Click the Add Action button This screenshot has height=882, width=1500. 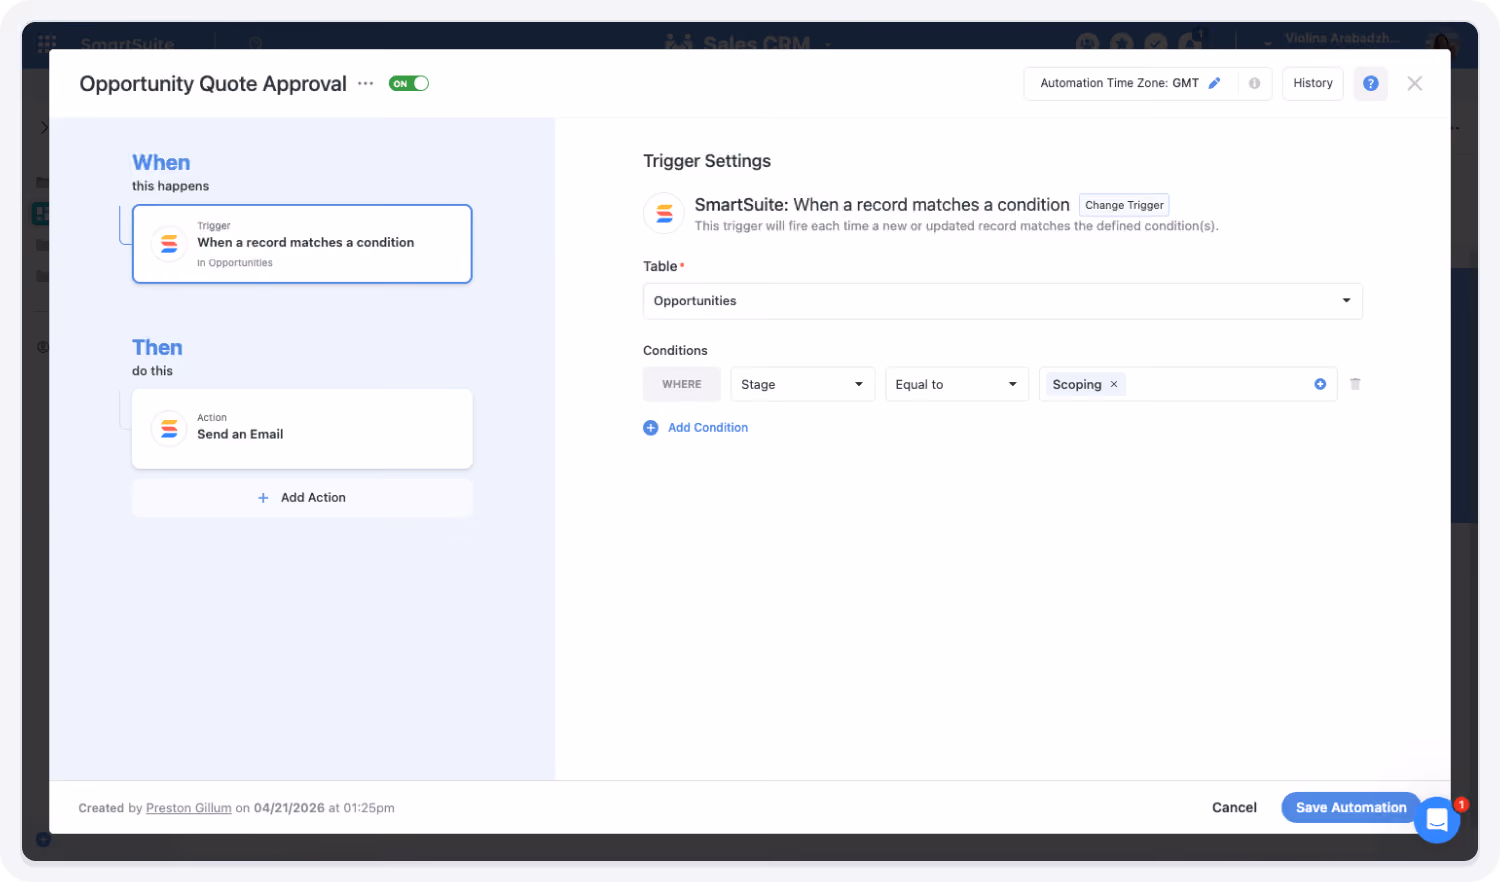(302, 497)
